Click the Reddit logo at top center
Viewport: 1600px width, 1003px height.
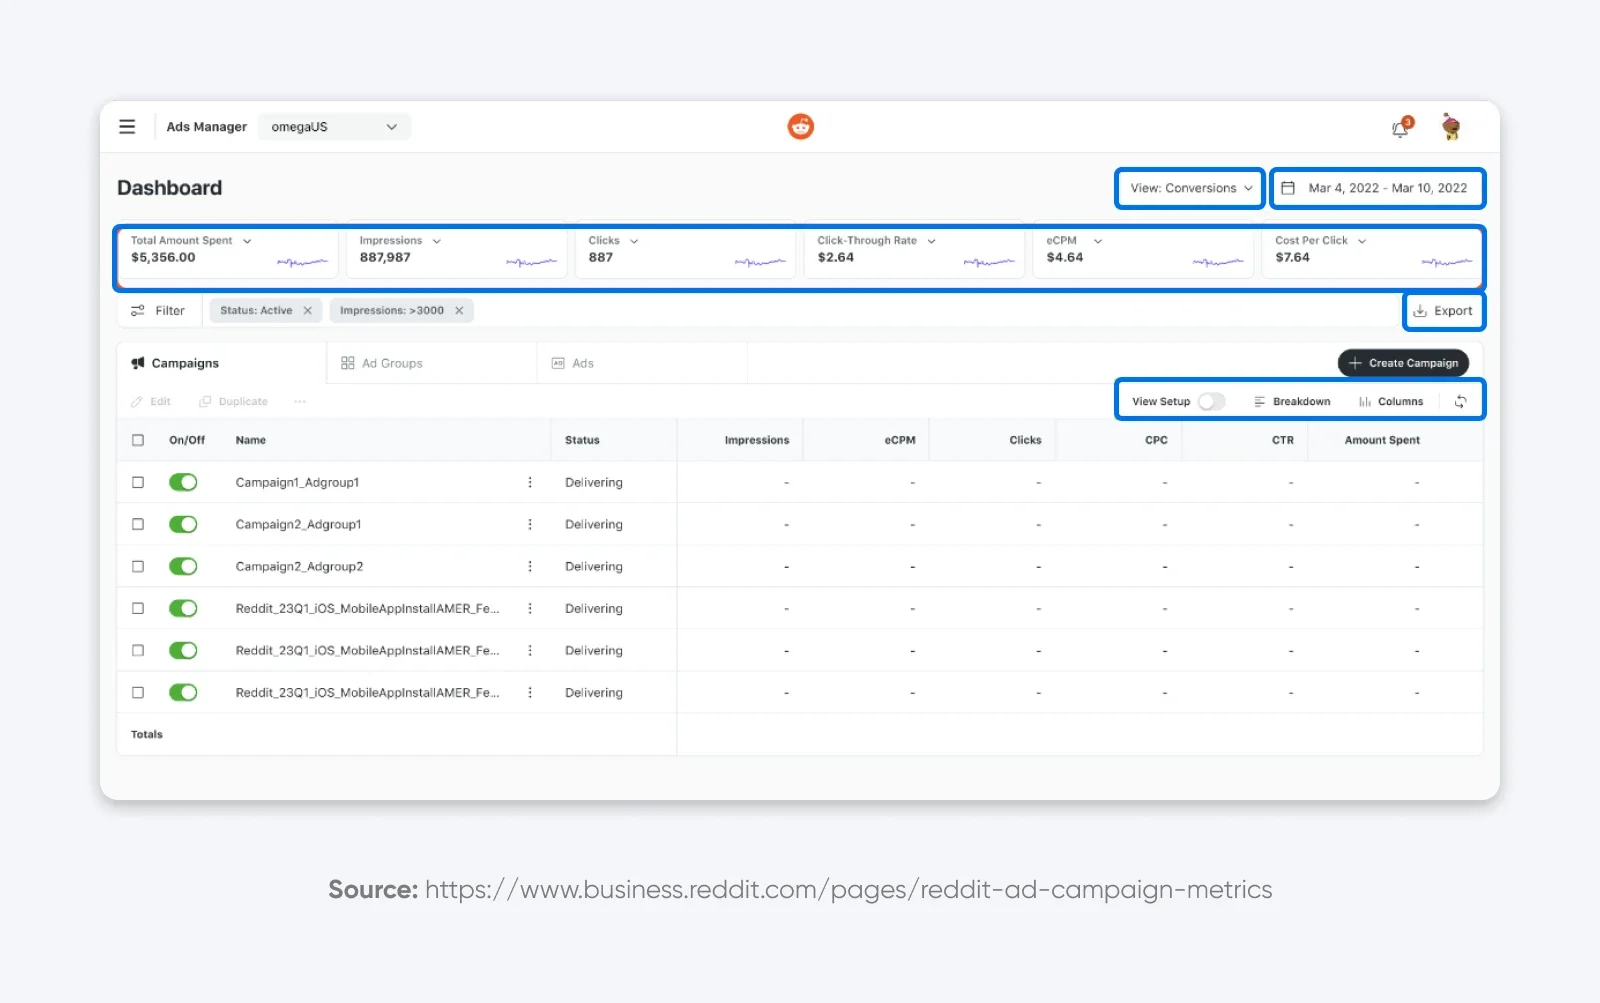click(799, 126)
